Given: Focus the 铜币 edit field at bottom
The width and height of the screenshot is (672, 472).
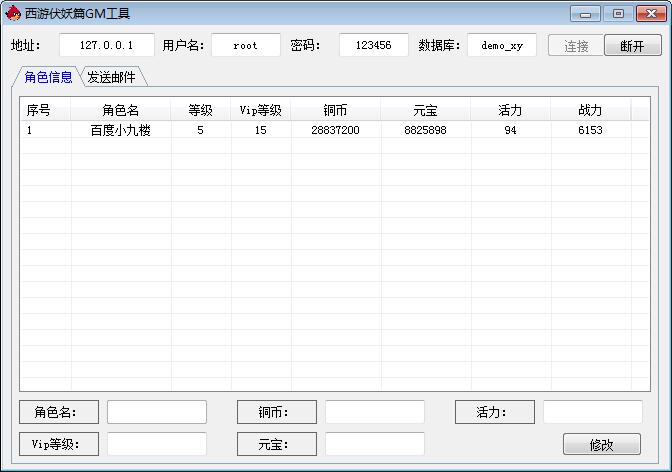Looking at the screenshot, I should [x=374, y=412].
